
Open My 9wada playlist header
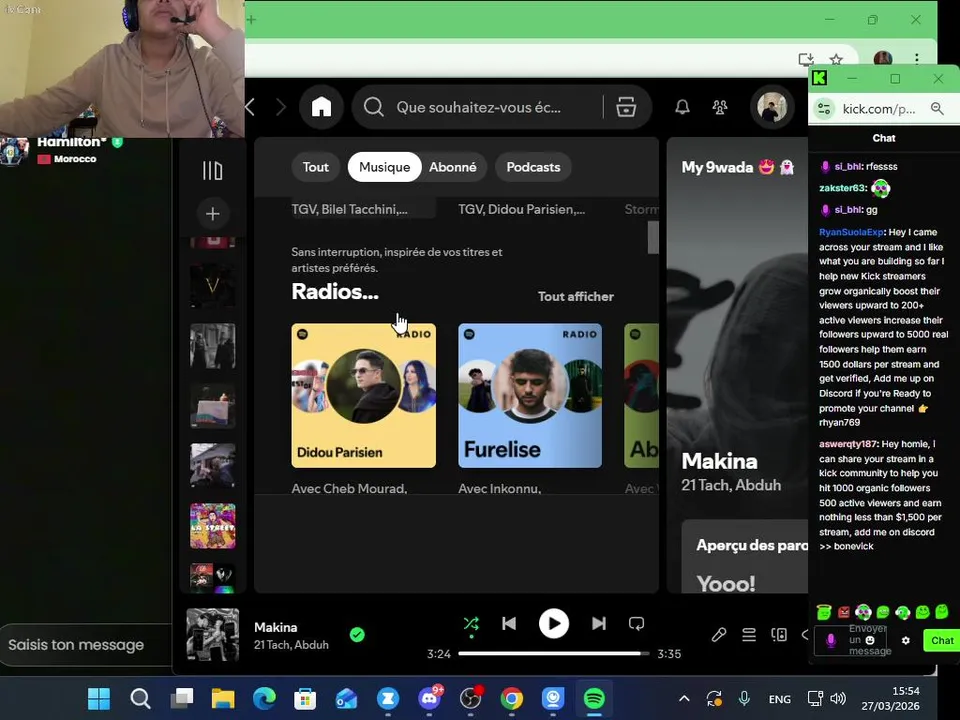pos(738,167)
